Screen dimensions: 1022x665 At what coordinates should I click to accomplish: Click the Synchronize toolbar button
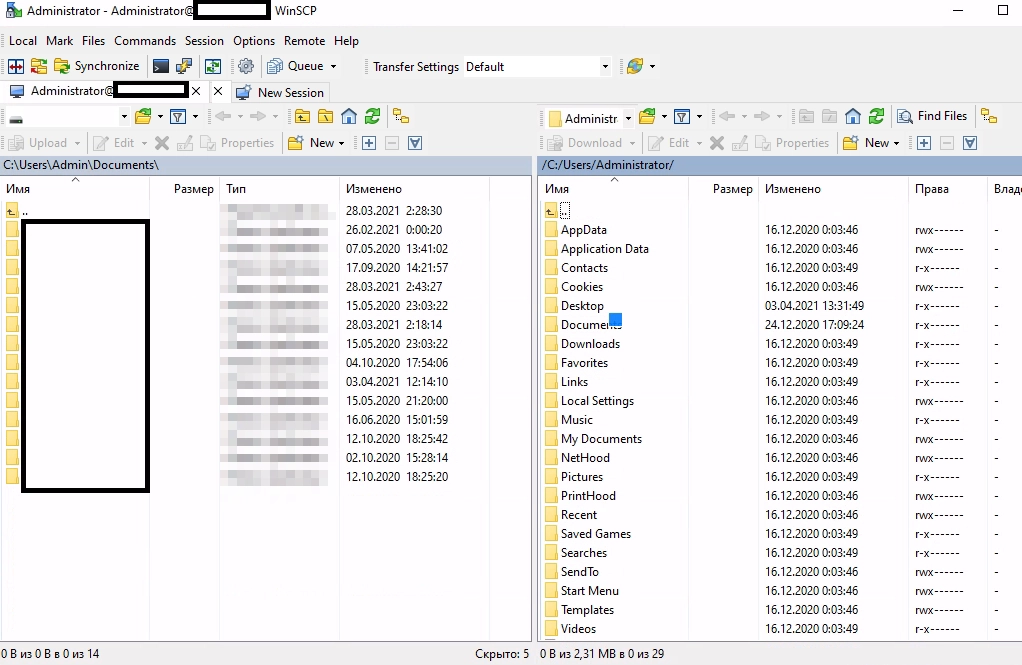point(95,66)
